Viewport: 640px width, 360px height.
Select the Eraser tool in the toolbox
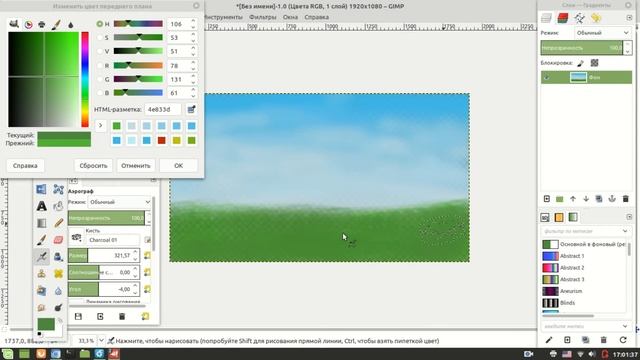[58, 240]
